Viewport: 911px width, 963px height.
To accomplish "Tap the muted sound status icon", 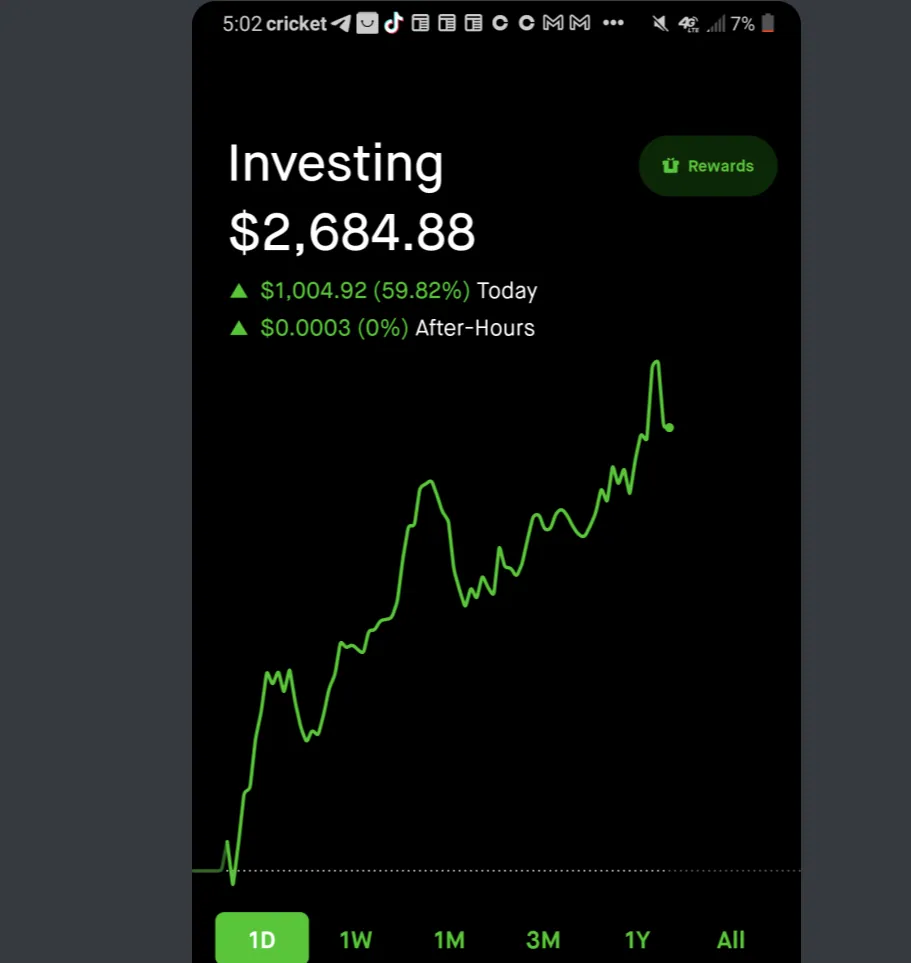I will 660,24.
